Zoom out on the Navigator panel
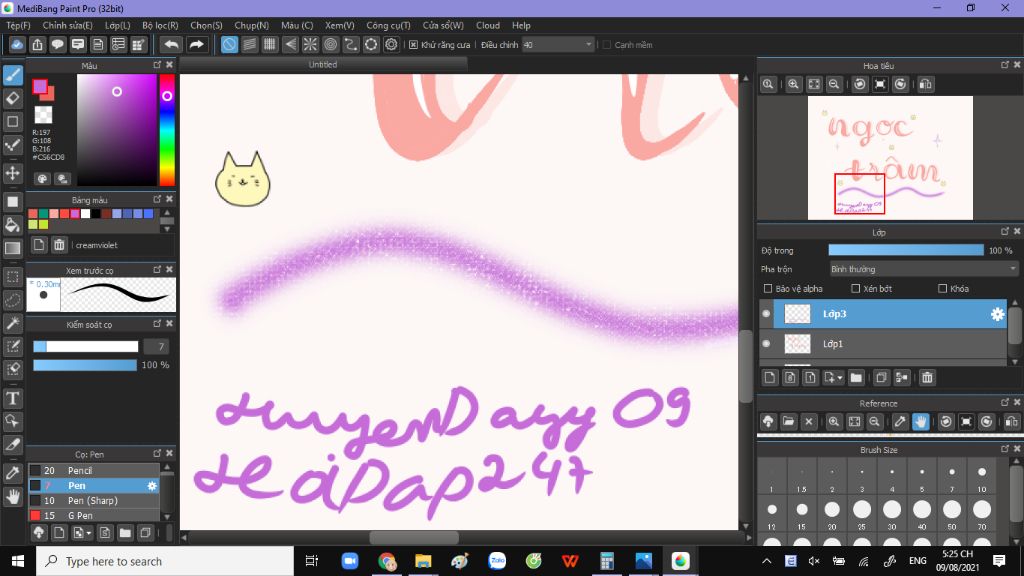1024x576 pixels. (x=834, y=84)
